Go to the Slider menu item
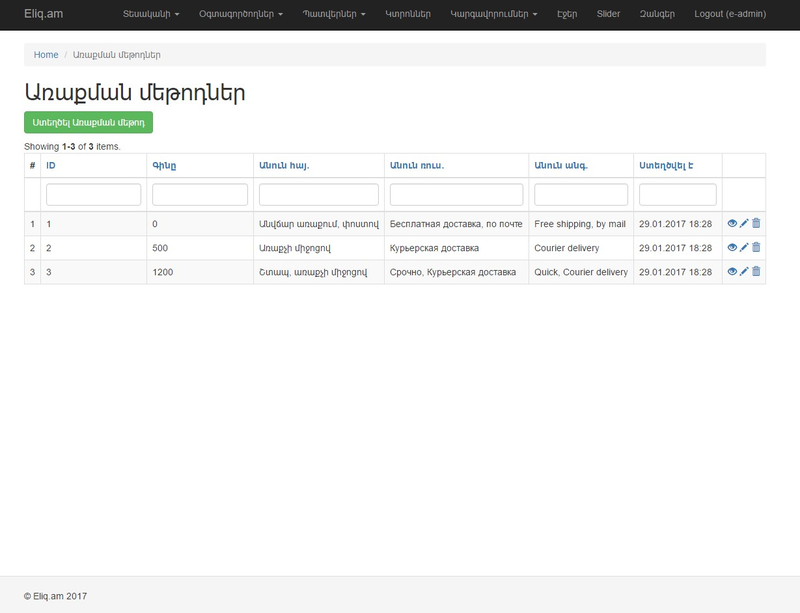The width and height of the screenshot is (800, 613). pyautogui.click(x=608, y=15)
